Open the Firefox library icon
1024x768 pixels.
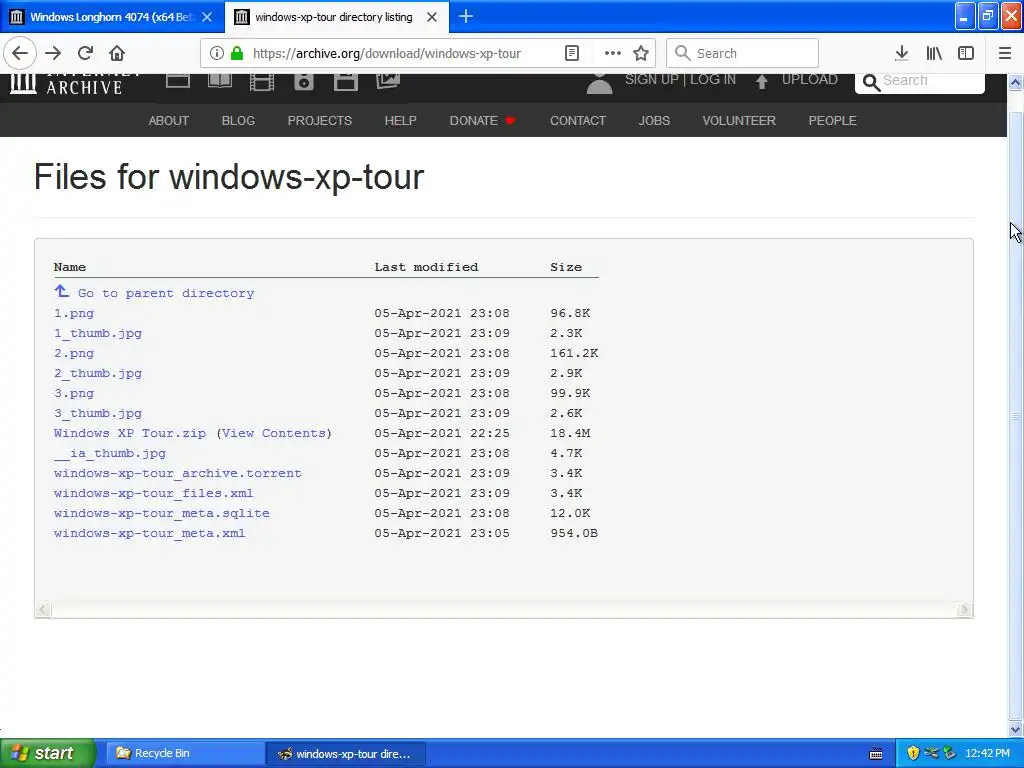coord(934,53)
